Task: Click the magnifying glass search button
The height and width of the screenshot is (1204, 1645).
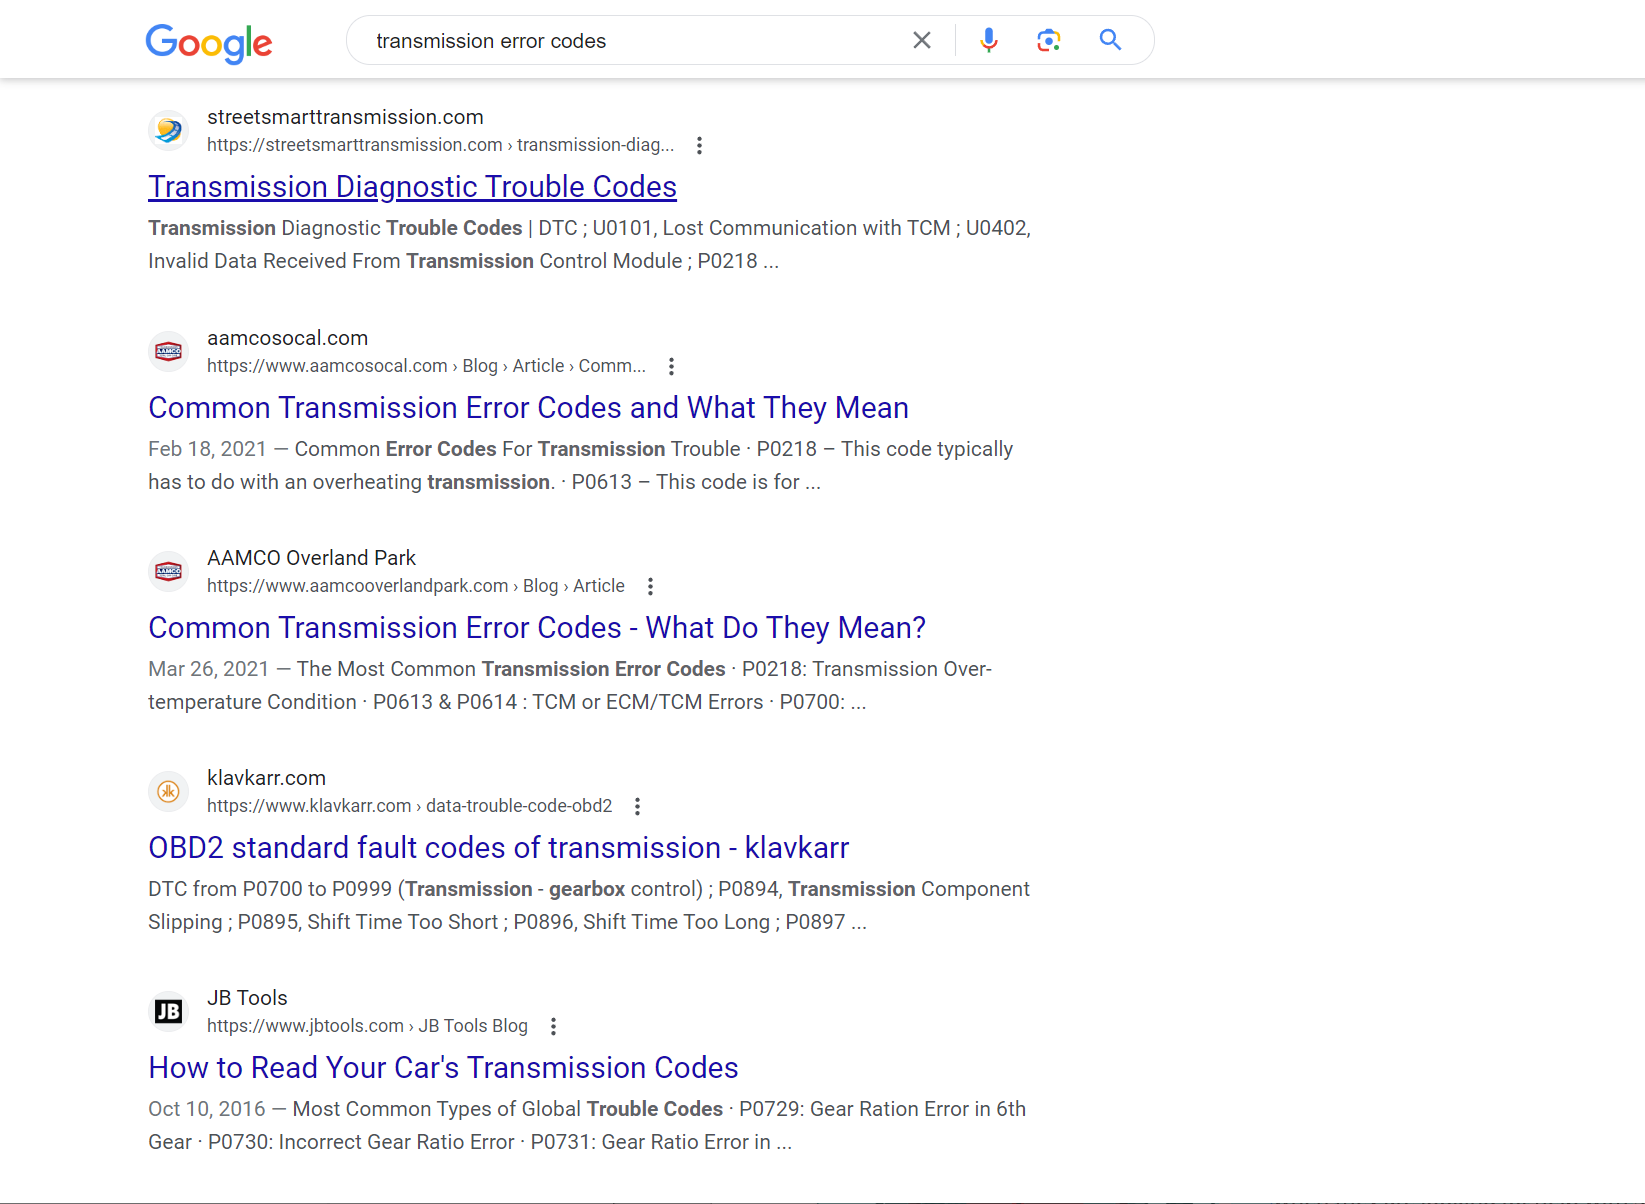Action: click(x=1110, y=40)
